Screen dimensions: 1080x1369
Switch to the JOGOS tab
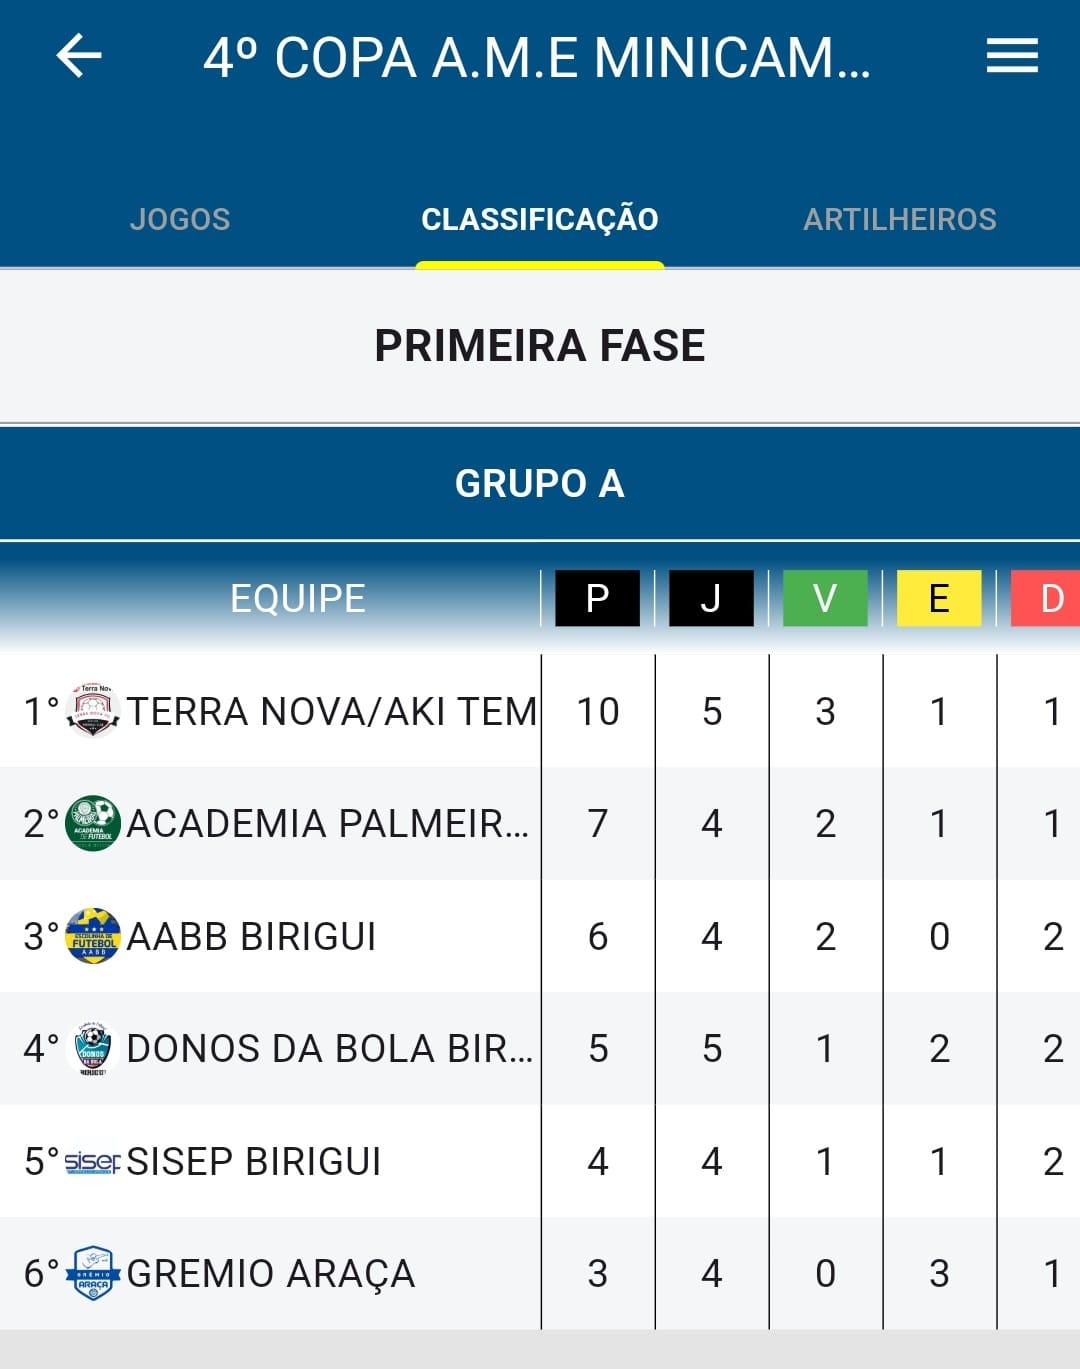(180, 219)
